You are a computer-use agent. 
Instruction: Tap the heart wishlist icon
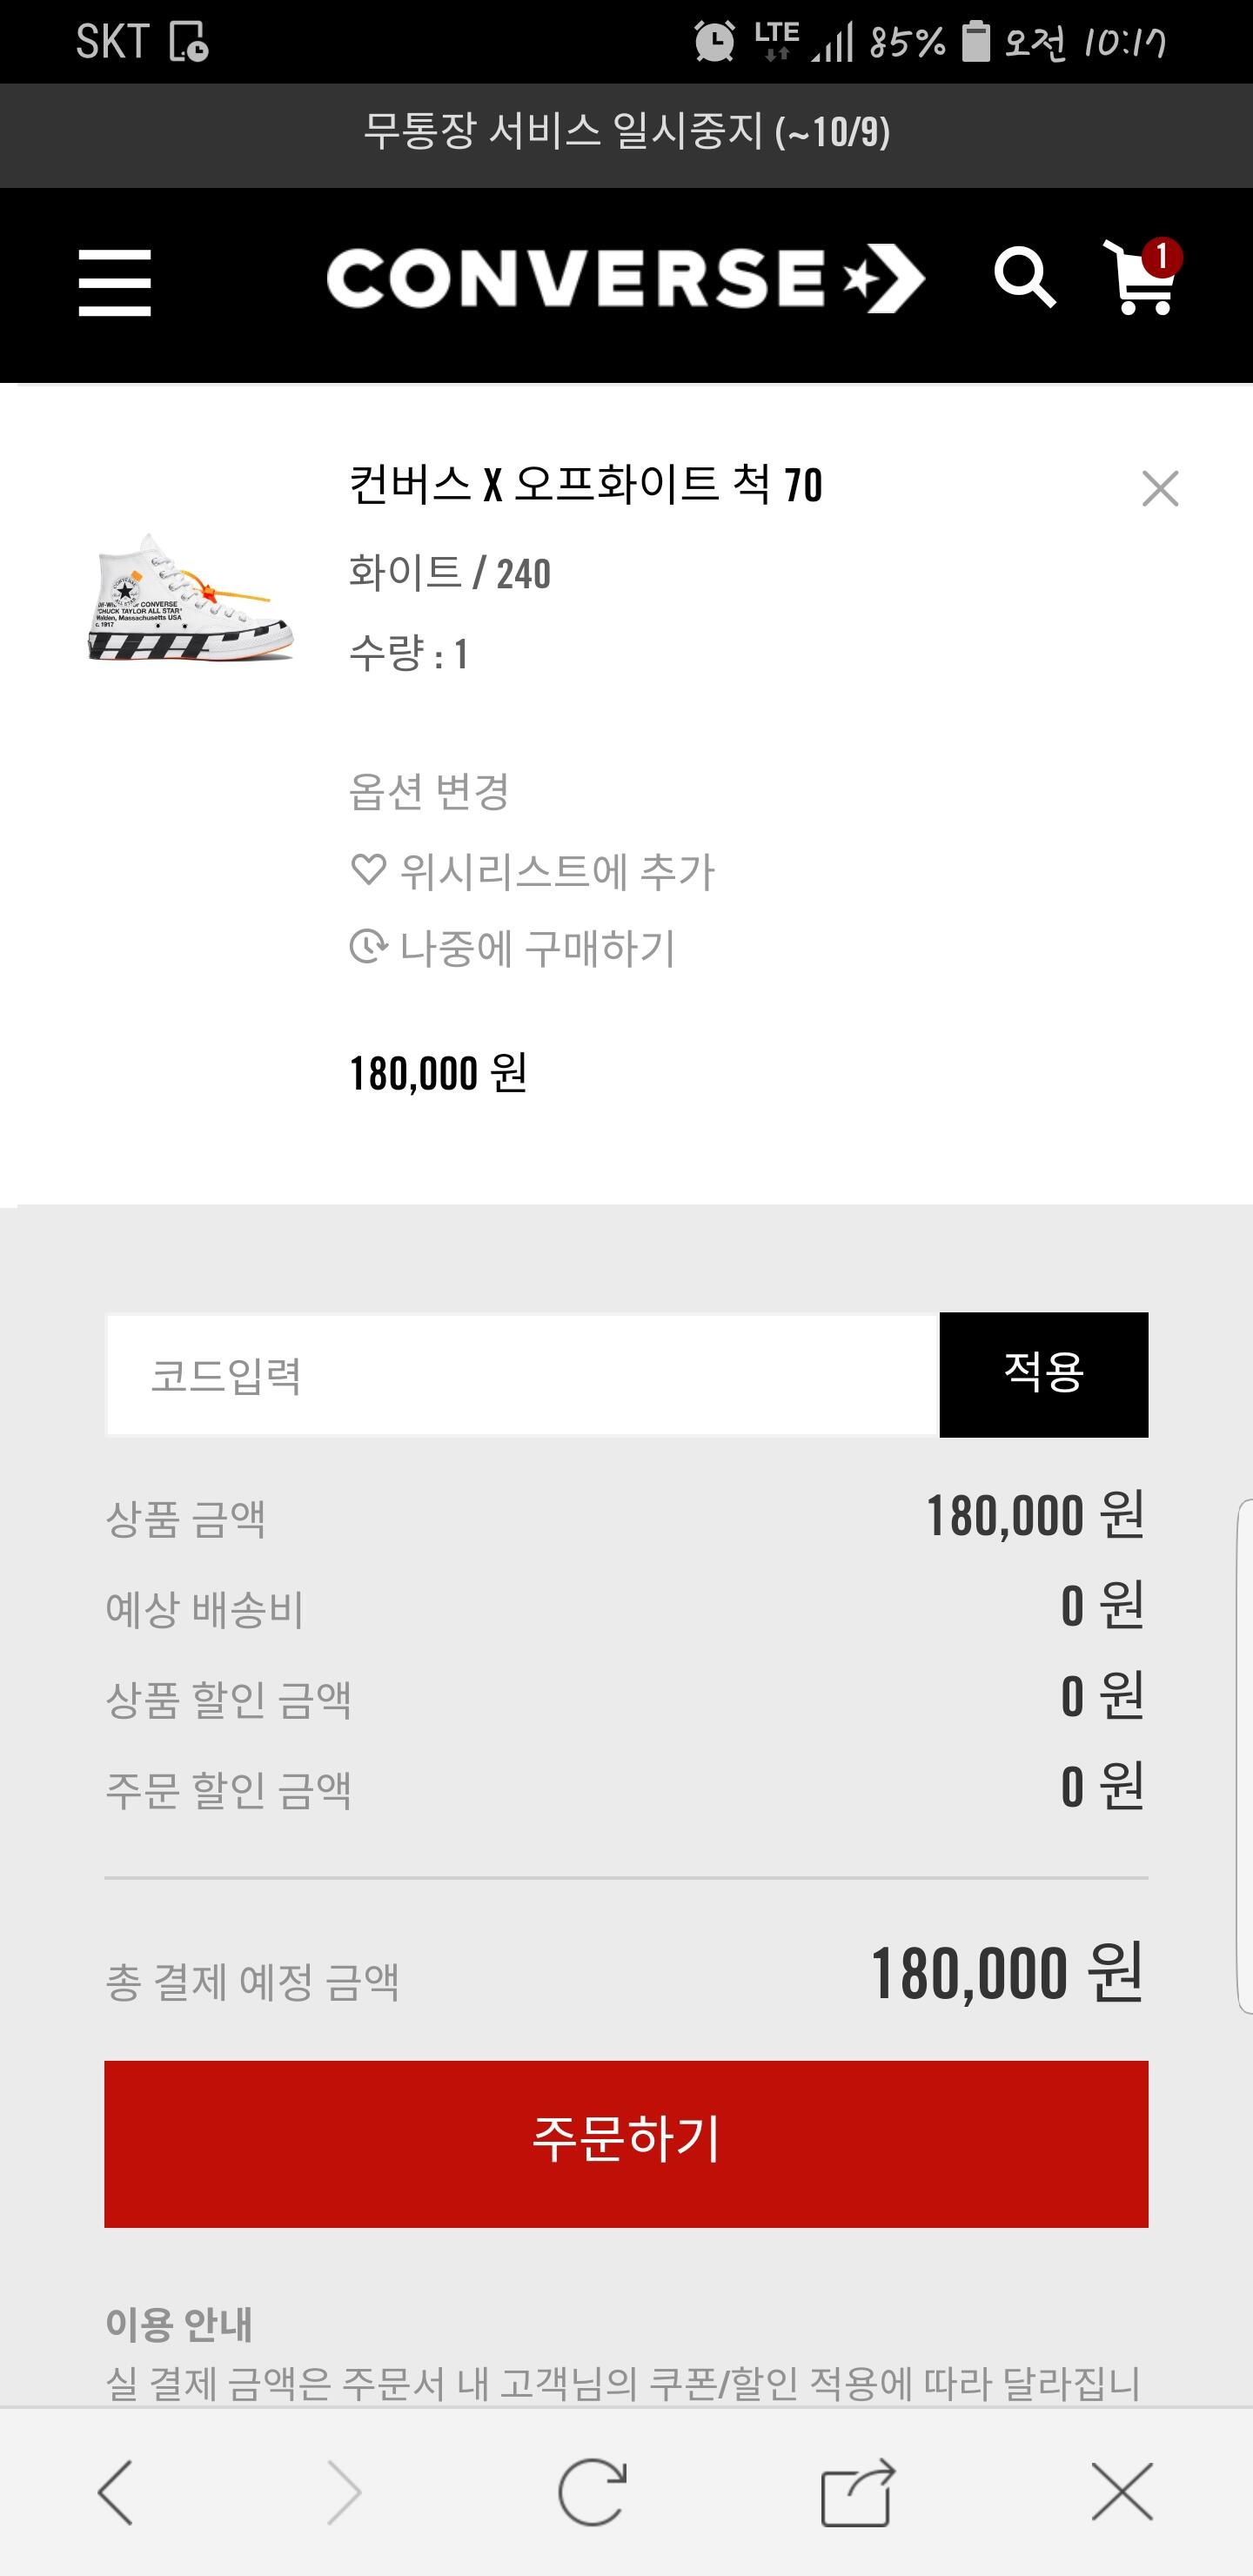[x=368, y=870]
